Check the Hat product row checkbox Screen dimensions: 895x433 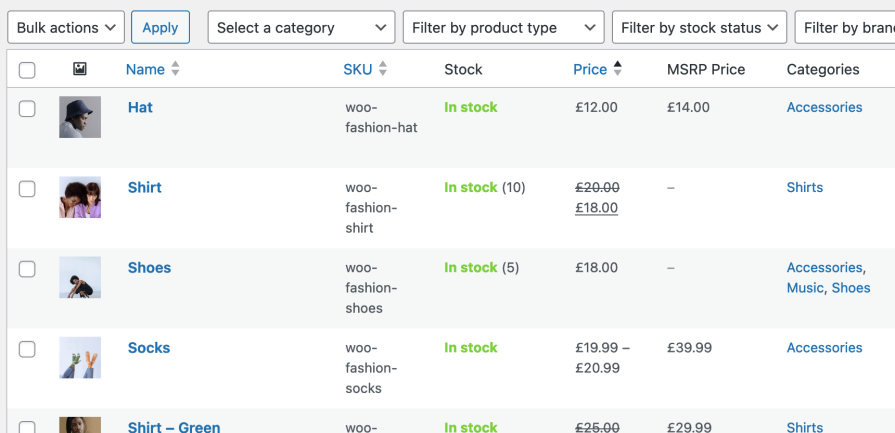click(27, 108)
